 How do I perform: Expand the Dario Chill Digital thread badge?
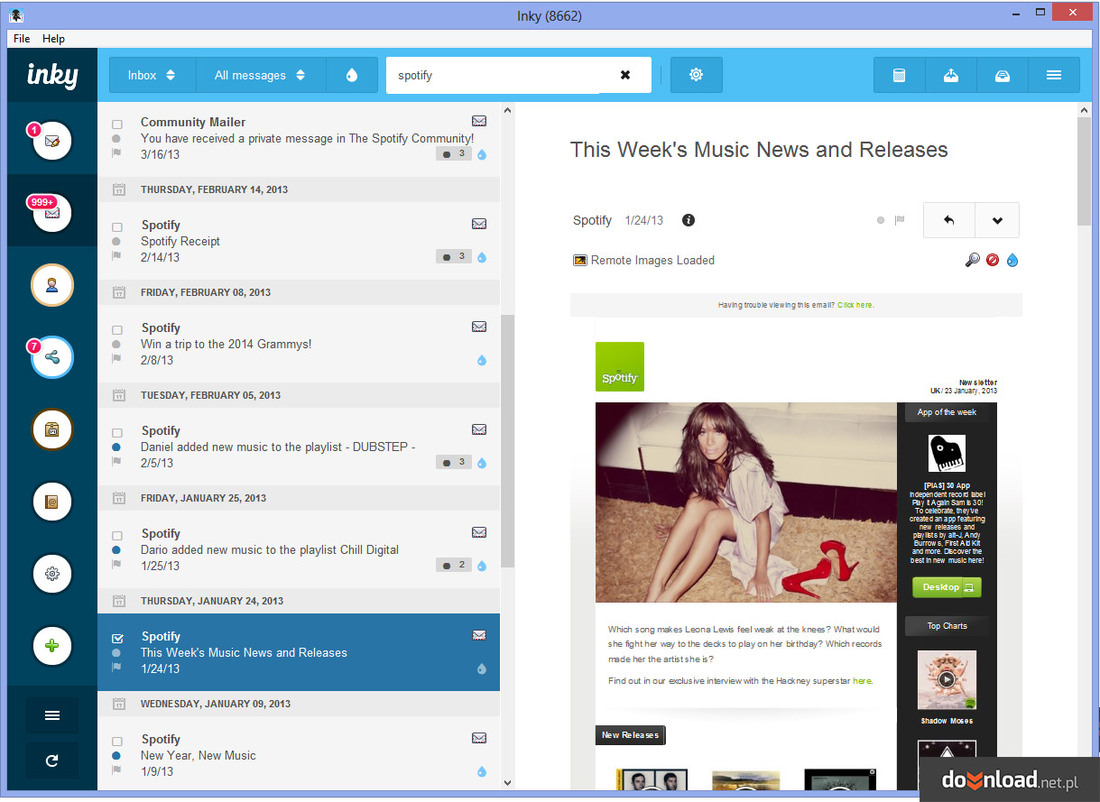pyautogui.click(x=454, y=565)
